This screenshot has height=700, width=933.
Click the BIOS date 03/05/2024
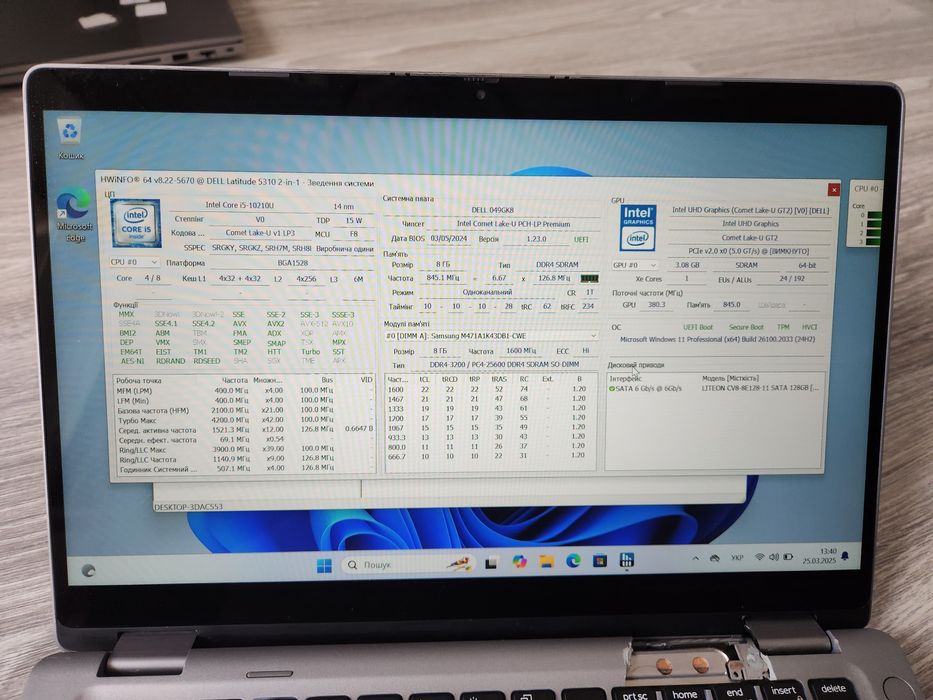coord(449,238)
